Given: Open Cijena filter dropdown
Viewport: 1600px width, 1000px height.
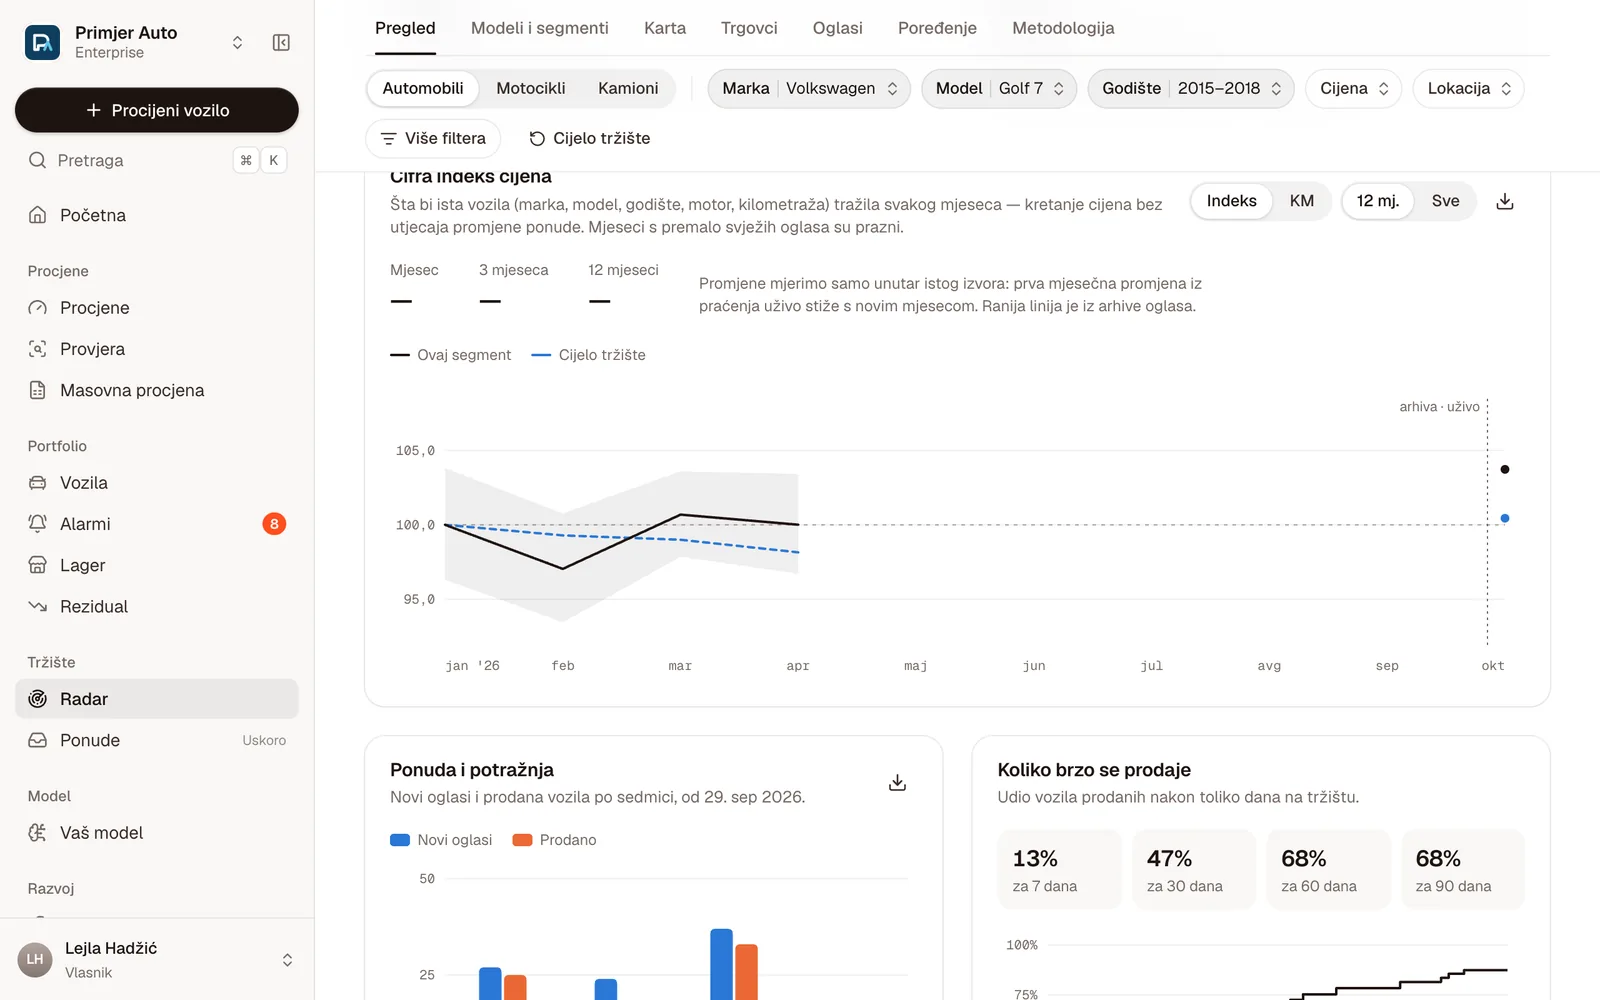Looking at the screenshot, I should tap(1354, 88).
